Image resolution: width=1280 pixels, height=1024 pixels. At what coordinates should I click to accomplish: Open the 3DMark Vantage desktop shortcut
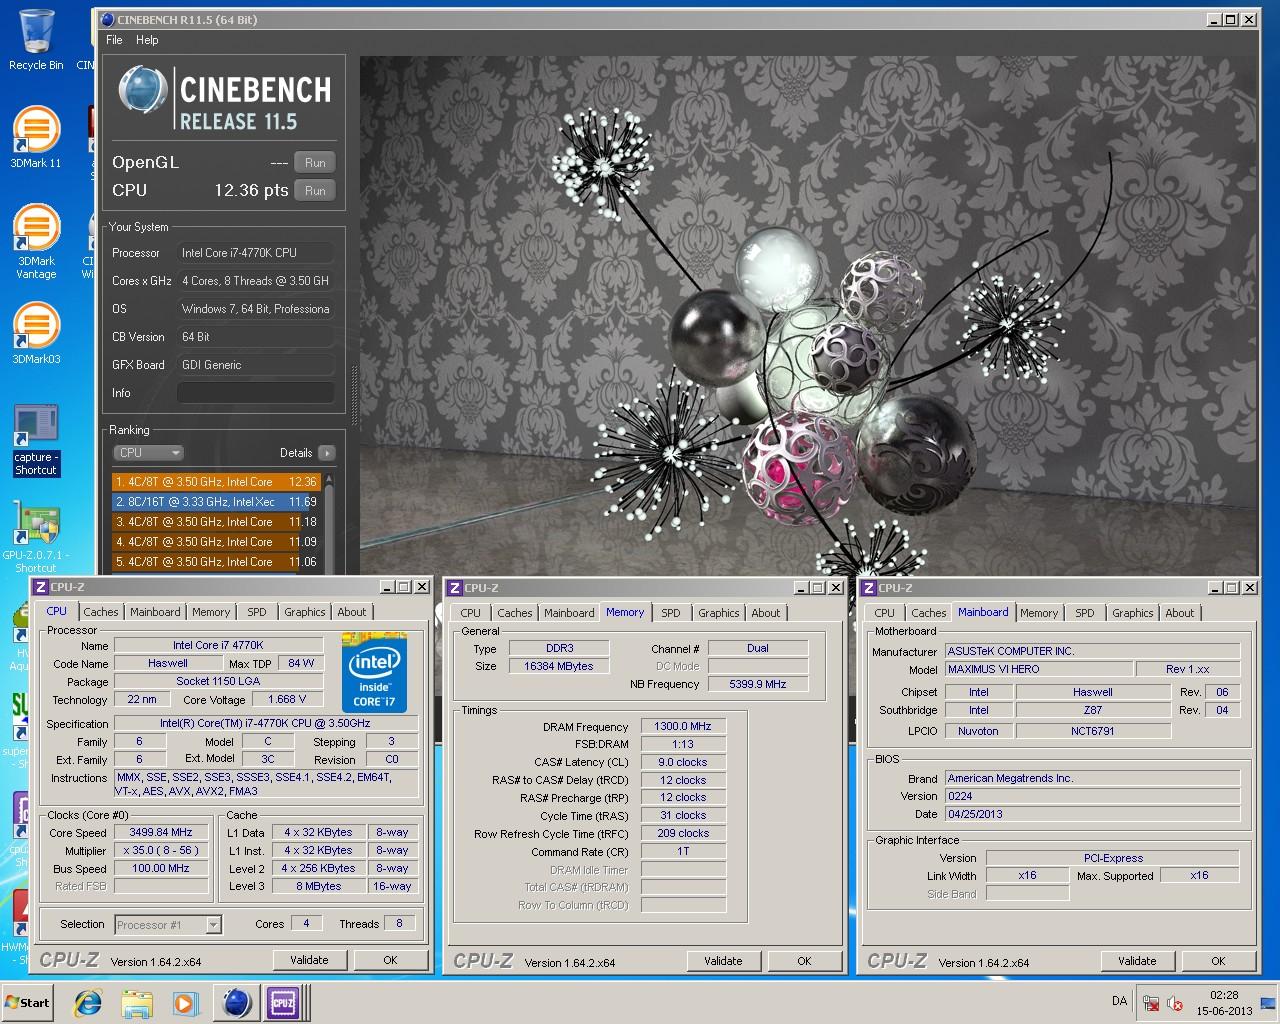point(36,241)
